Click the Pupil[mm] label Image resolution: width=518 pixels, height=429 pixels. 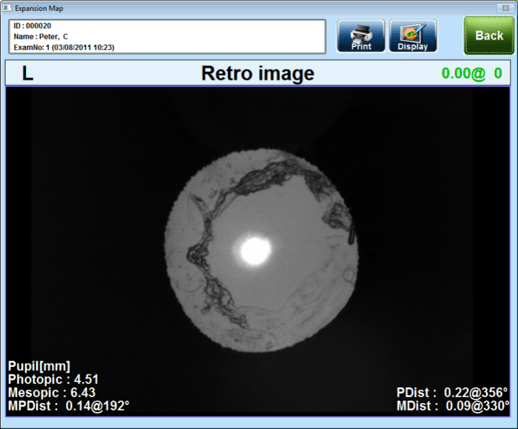coord(39,366)
